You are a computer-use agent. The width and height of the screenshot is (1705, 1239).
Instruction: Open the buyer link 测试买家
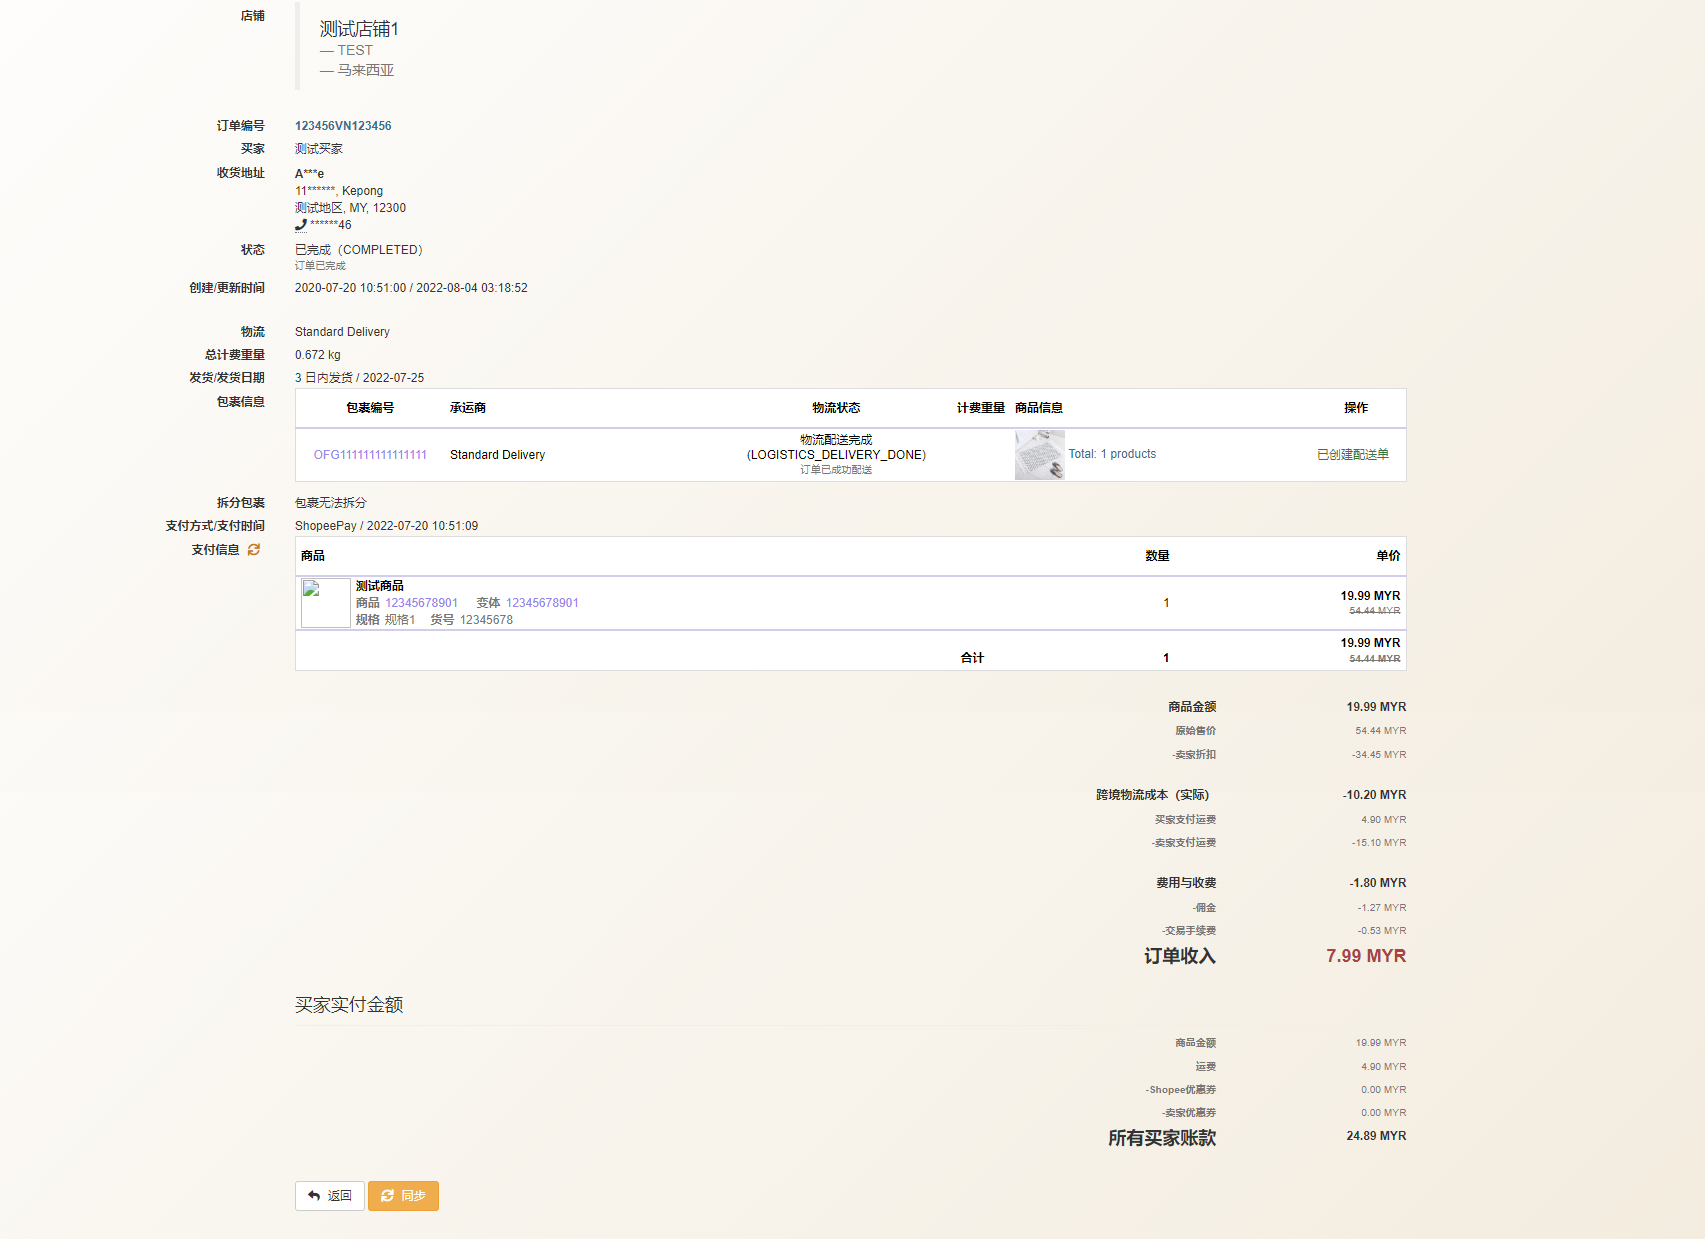click(x=318, y=149)
